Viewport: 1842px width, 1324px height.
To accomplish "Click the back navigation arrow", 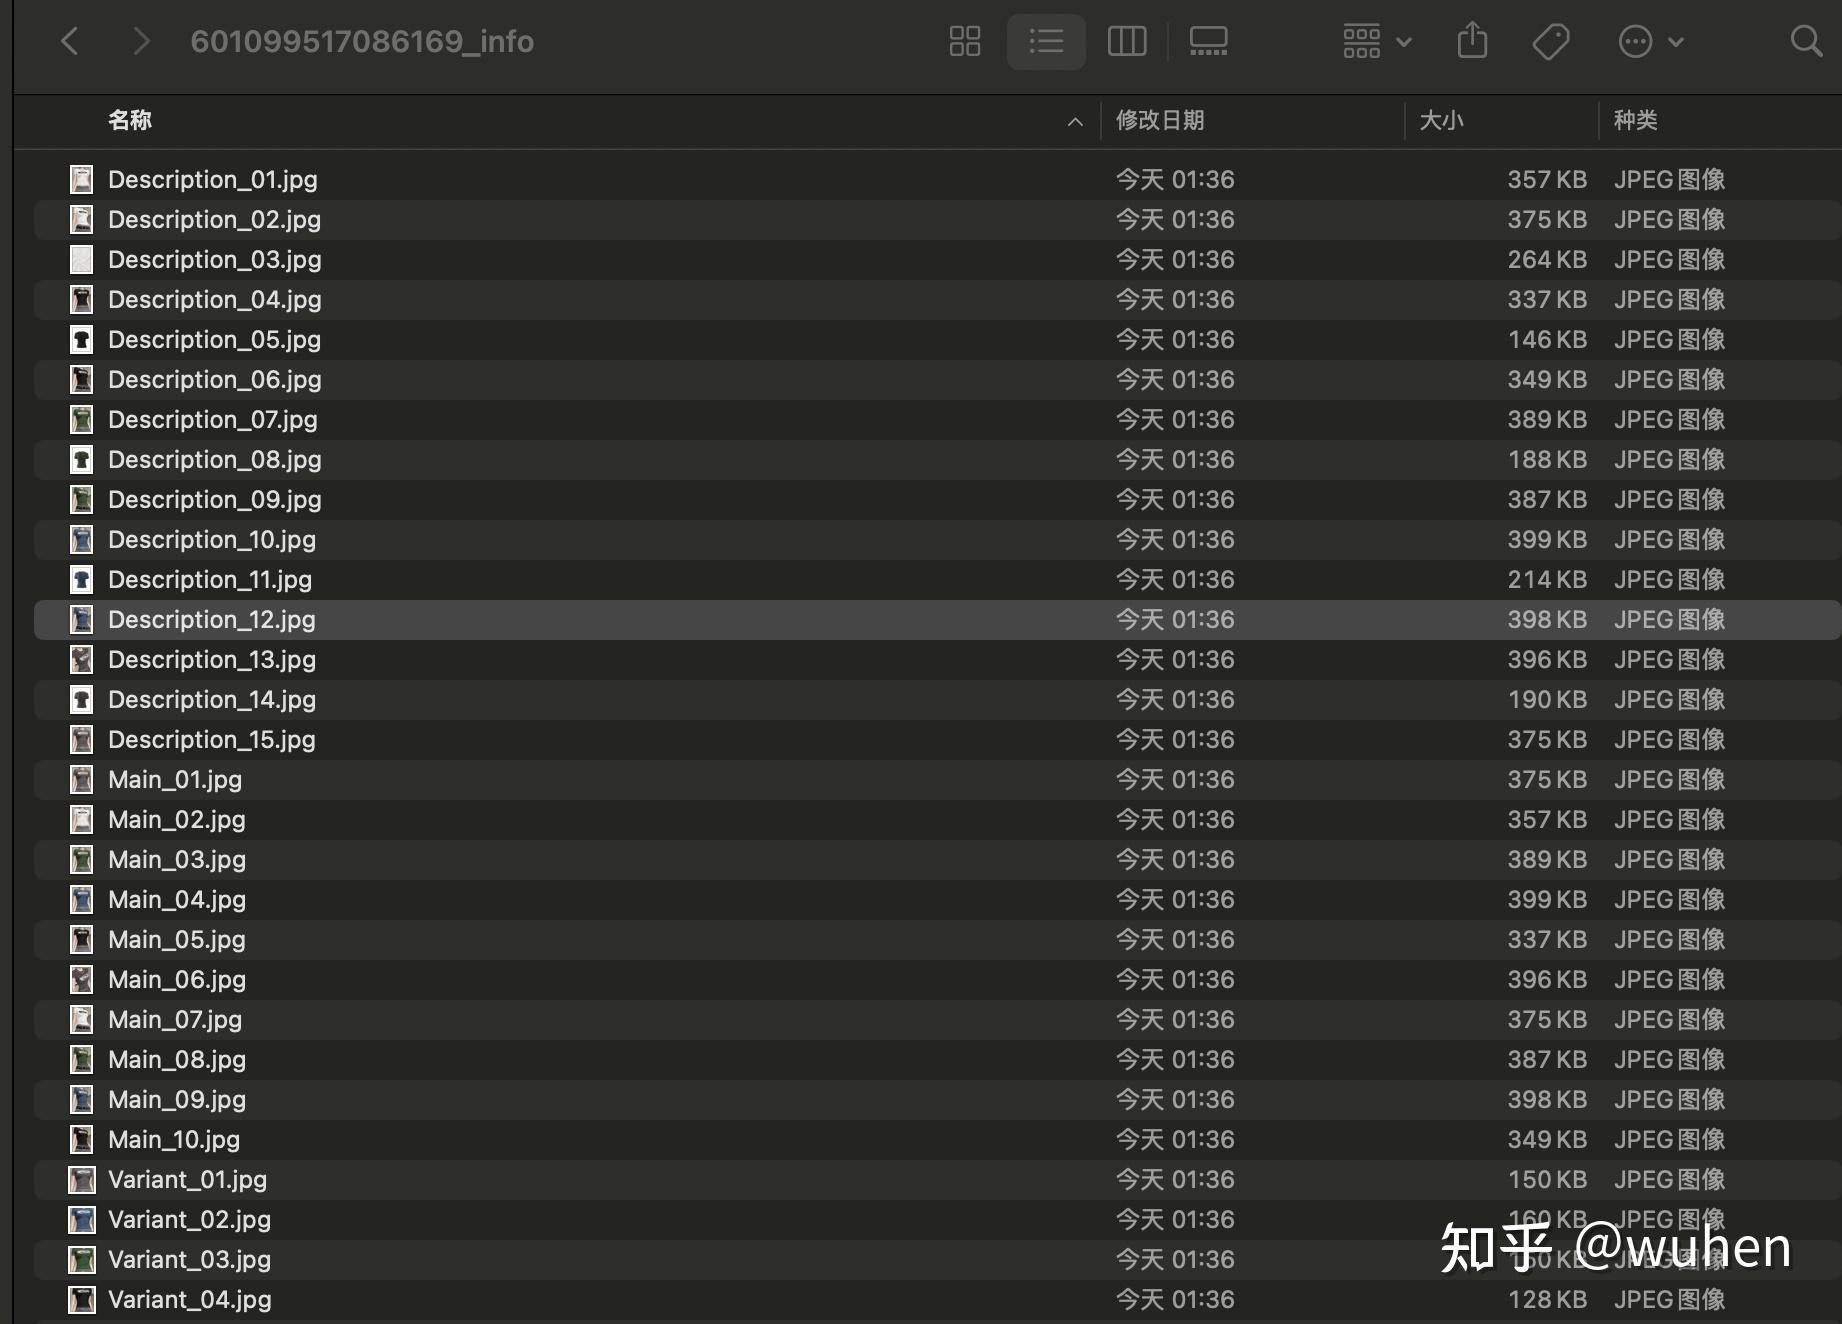I will click(69, 41).
